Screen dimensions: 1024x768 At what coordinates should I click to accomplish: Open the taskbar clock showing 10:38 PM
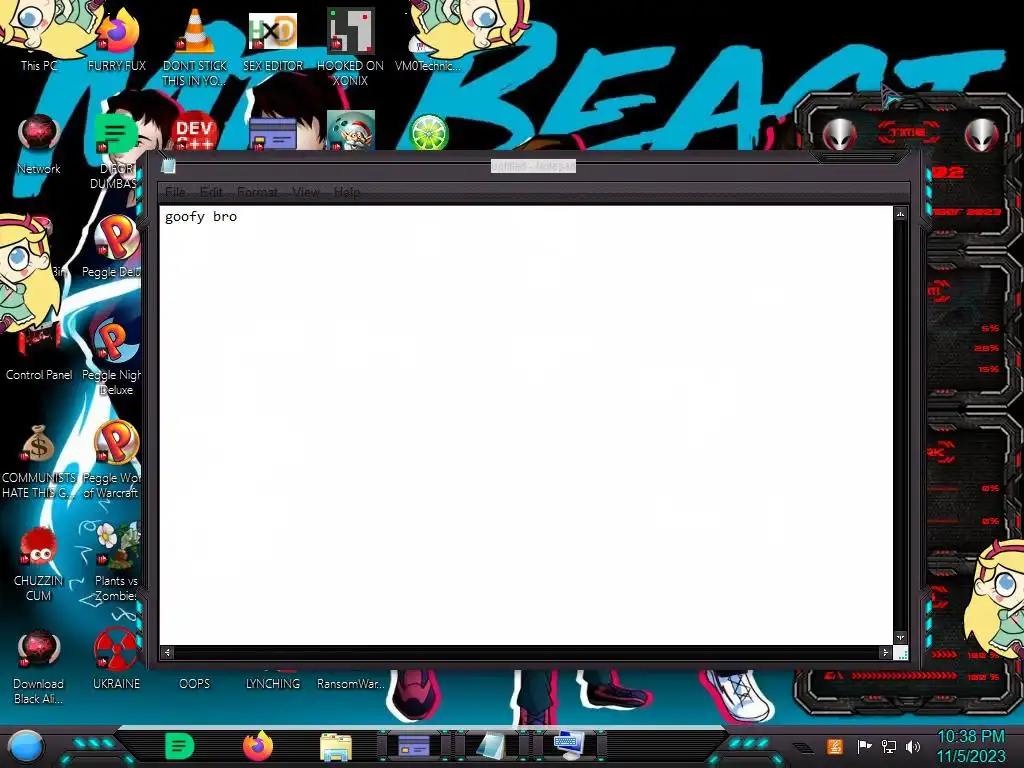(x=970, y=746)
